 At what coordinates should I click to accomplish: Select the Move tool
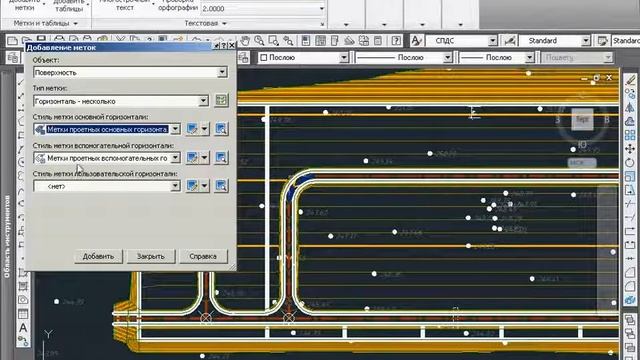coord(630,149)
